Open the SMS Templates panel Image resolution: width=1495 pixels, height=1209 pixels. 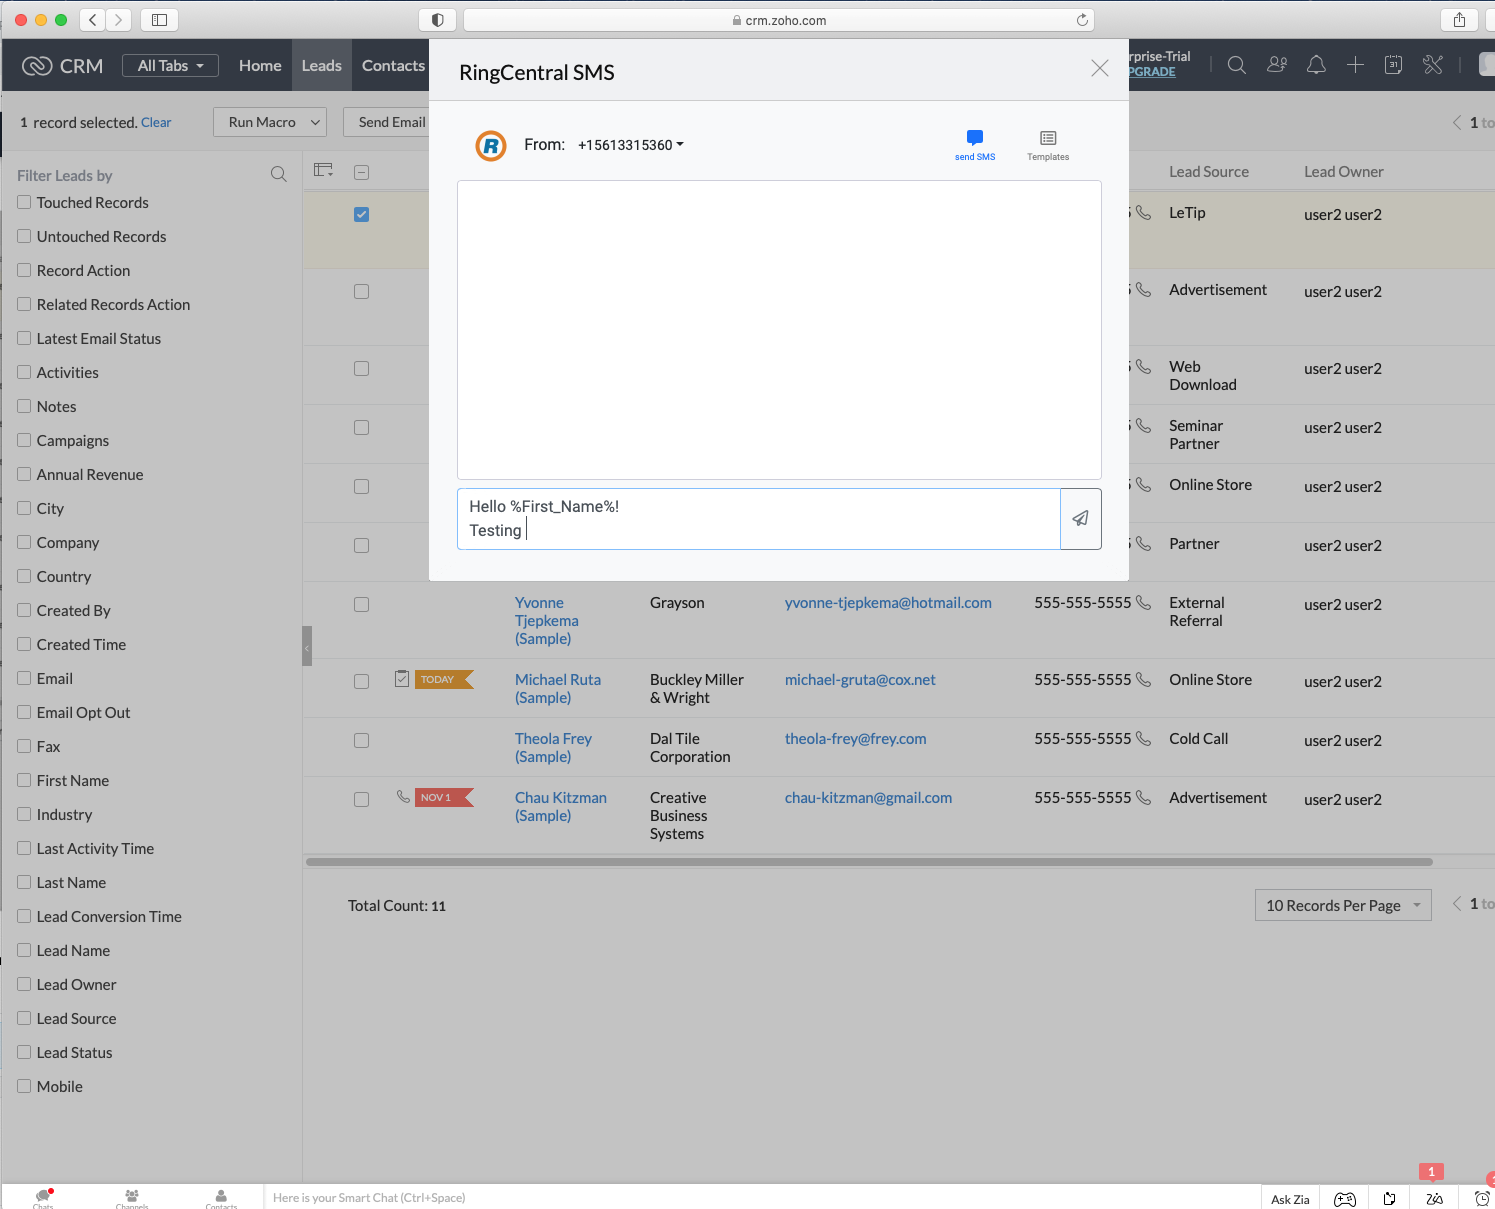[x=1047, y=143]
